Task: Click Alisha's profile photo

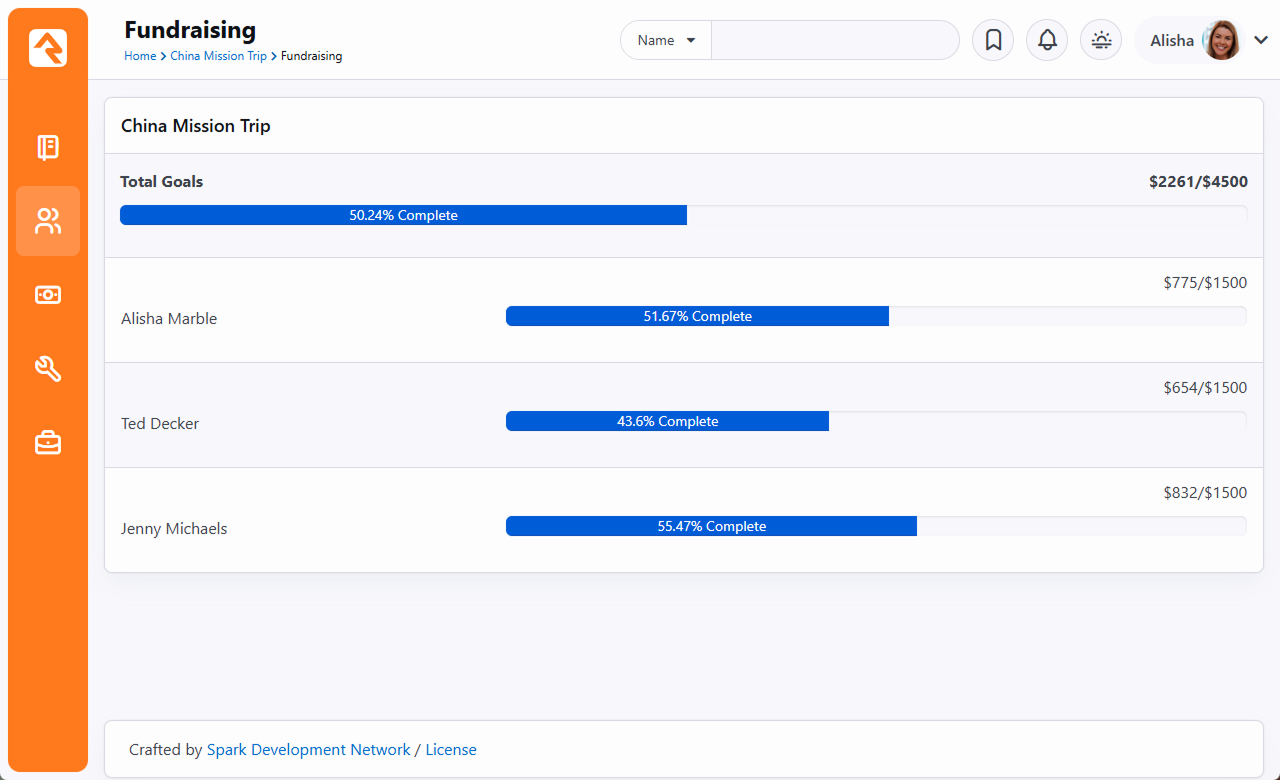Action: [x=1221, y=40]
